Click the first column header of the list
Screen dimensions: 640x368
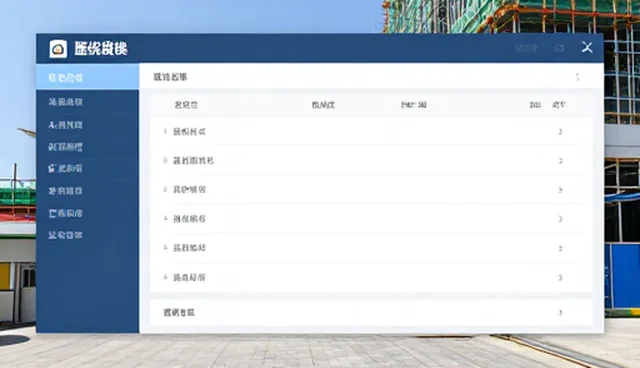click(186, 105)
